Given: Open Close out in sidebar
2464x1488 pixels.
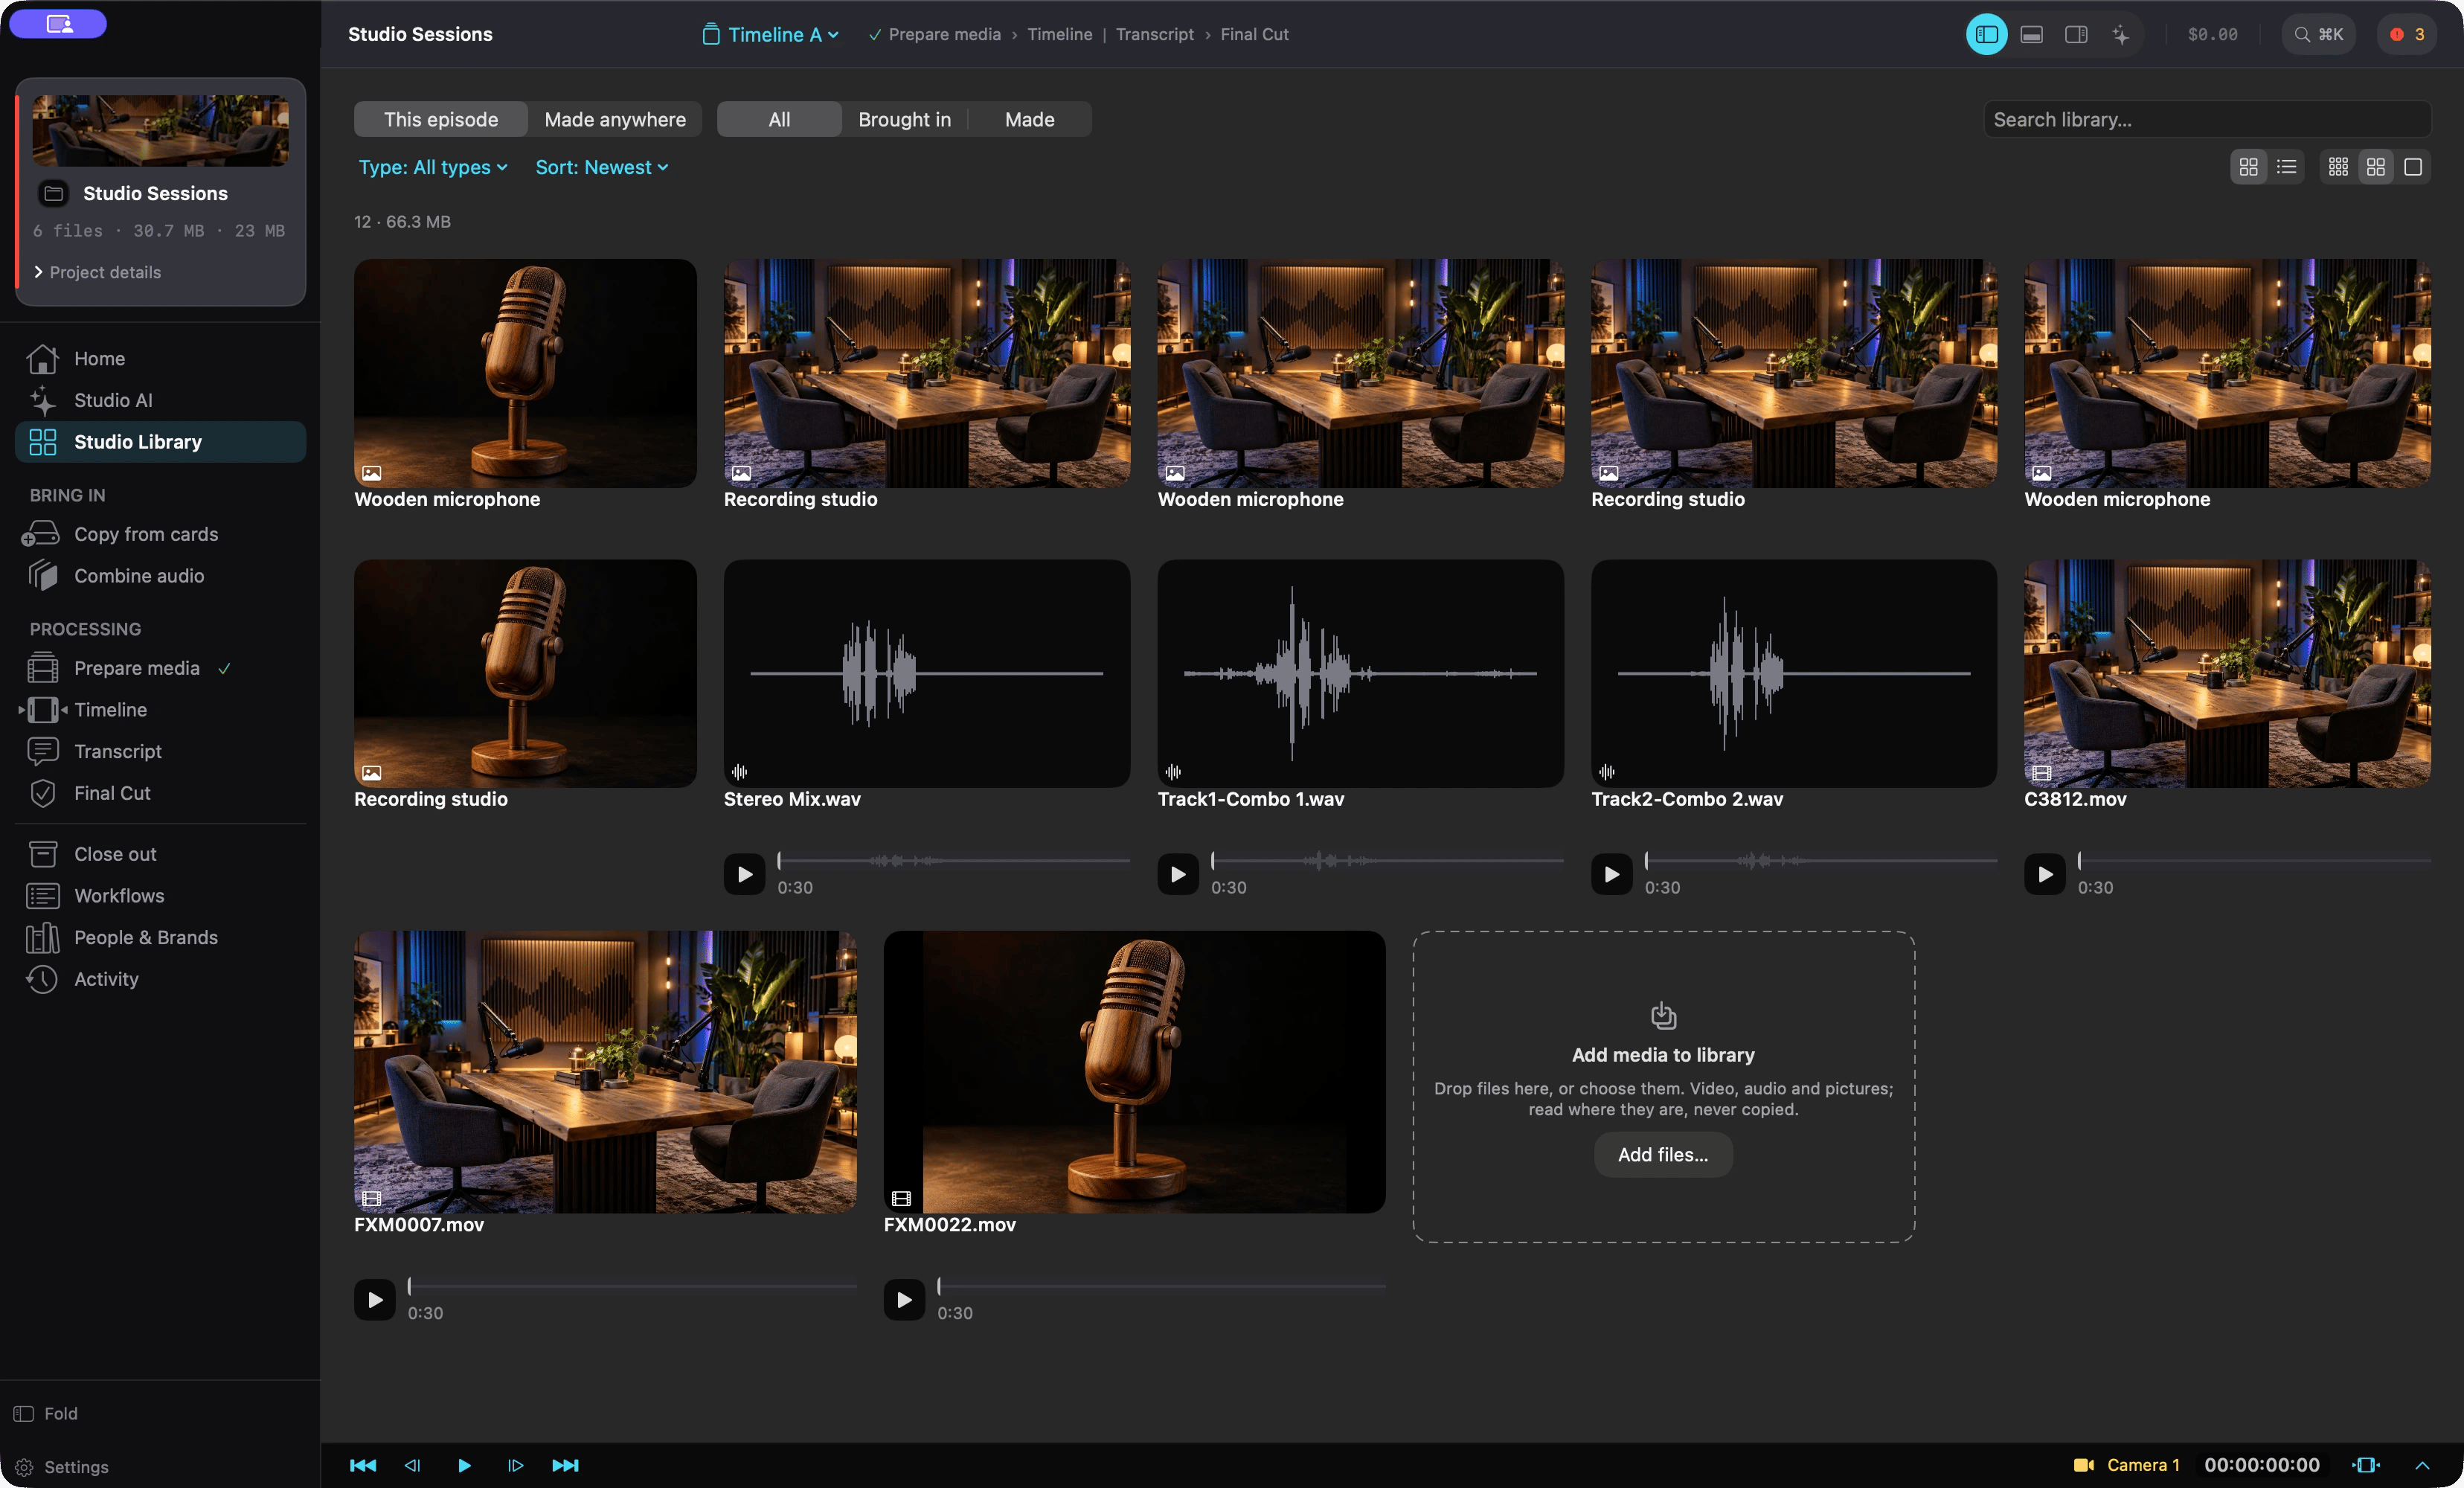Looking at the screenshot, I should [160, 854].
